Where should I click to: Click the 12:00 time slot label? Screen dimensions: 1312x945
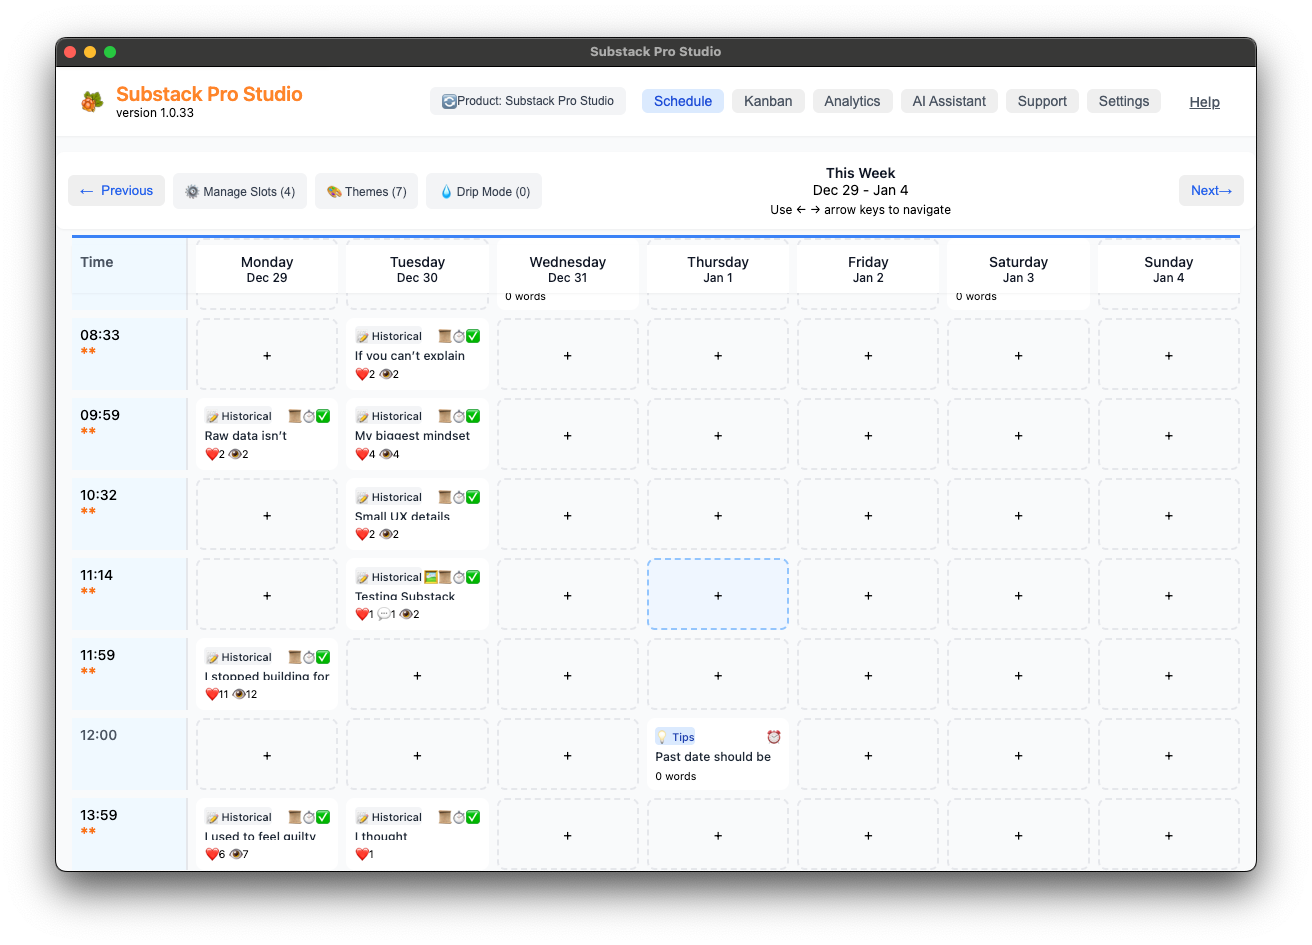99,735
